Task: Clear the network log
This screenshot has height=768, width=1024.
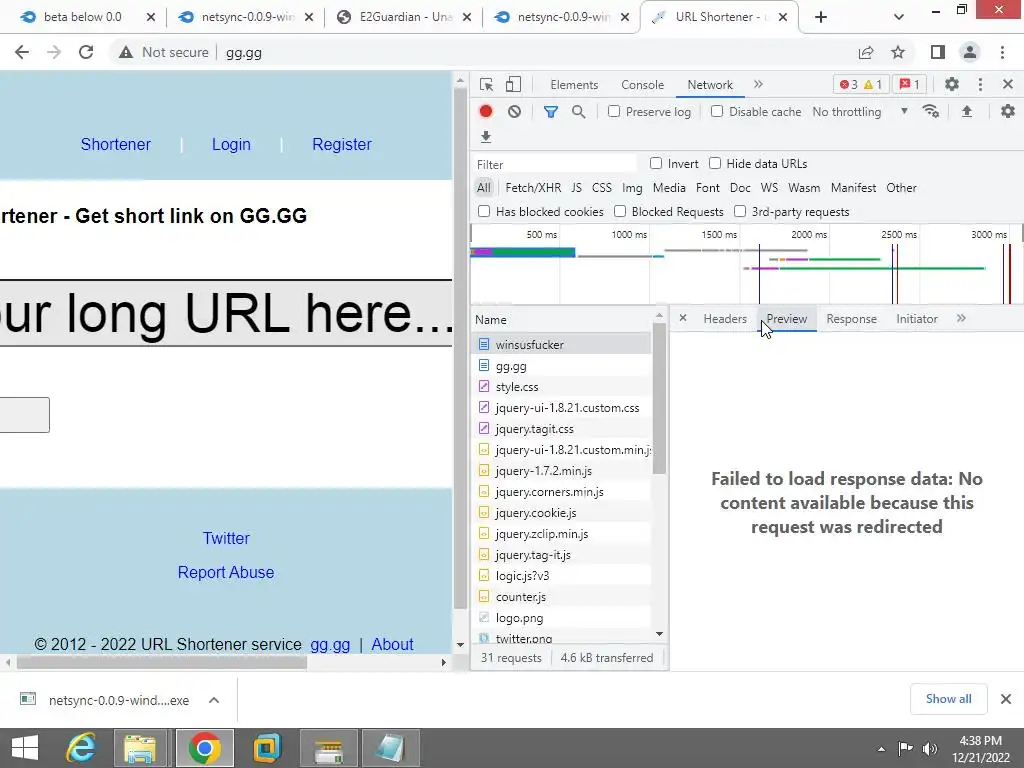Action: 515,112
